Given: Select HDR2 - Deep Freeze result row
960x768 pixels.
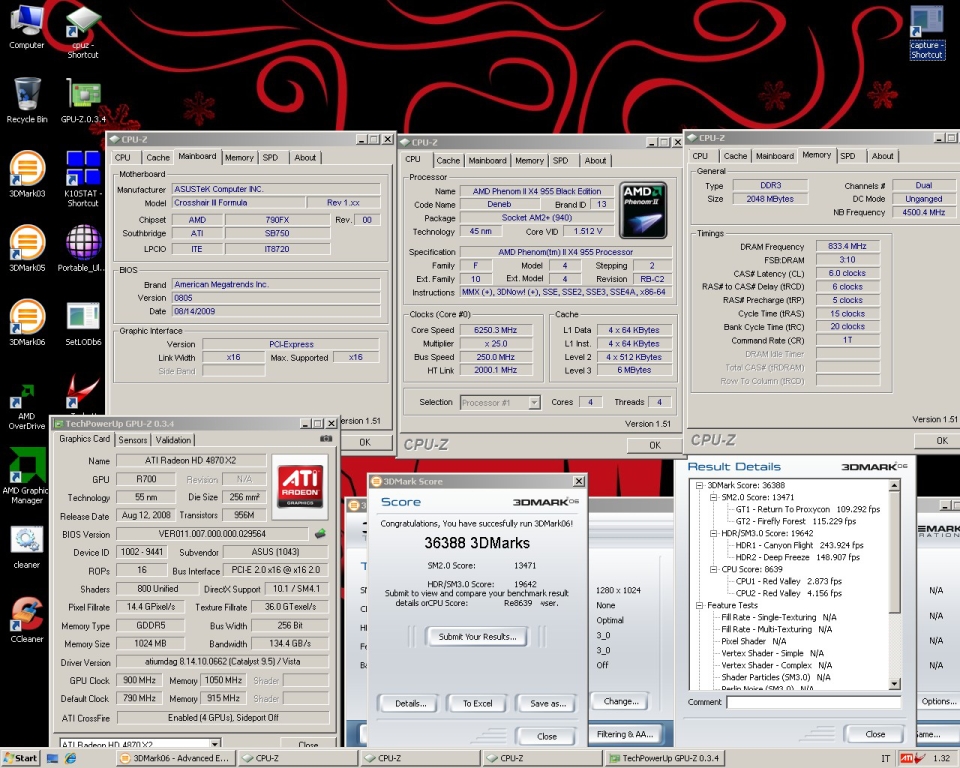Looking at the screenshot, I should (797, 557).
